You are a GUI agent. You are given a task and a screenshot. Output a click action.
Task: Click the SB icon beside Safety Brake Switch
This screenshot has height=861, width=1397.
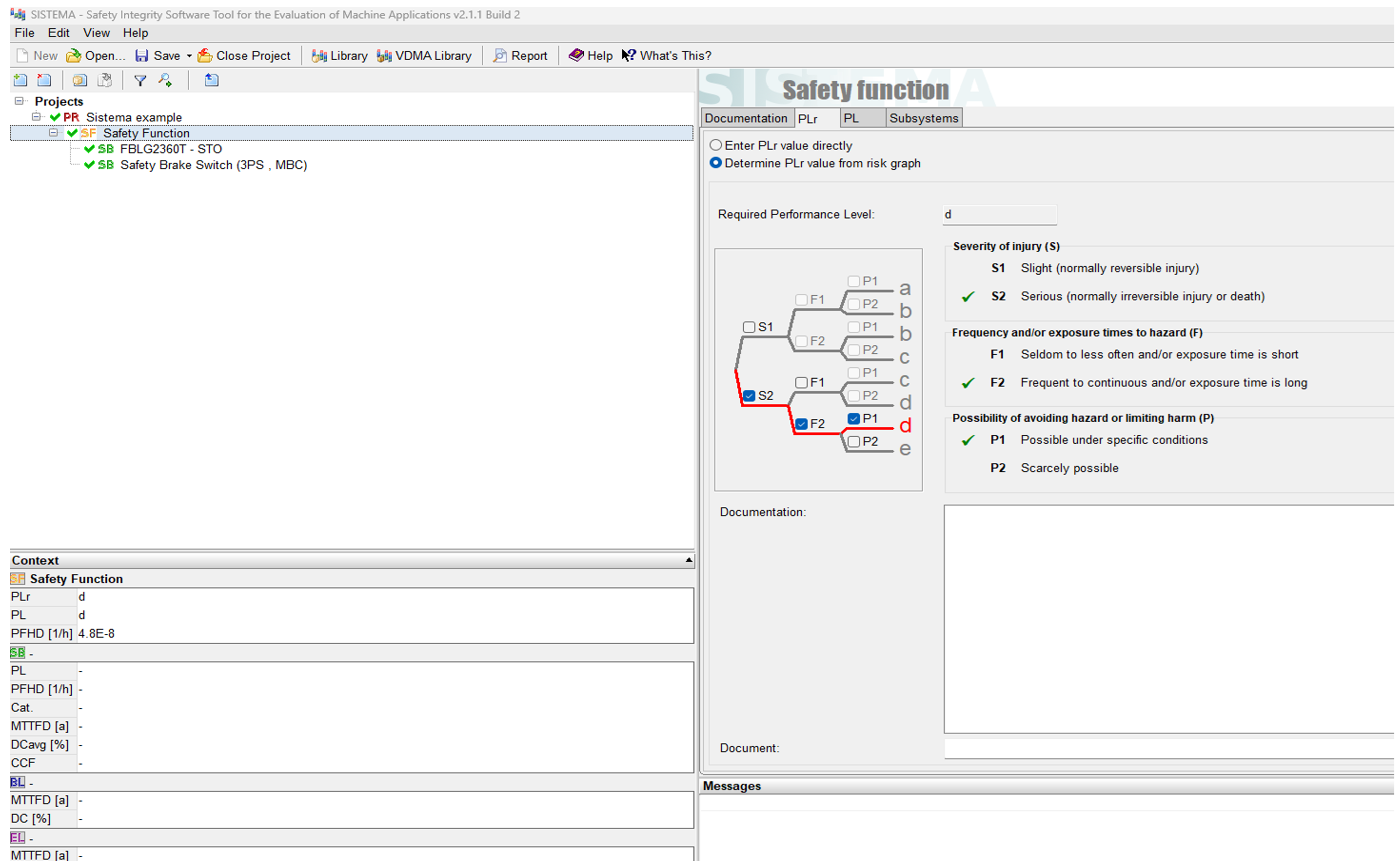(106, 165)
